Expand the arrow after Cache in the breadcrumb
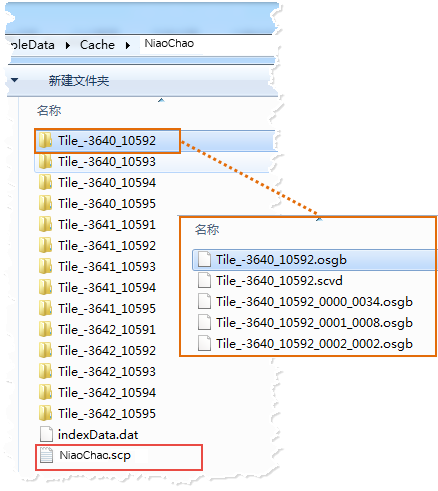This screenshot has height=491, width=438. click(x=128, y=45)
